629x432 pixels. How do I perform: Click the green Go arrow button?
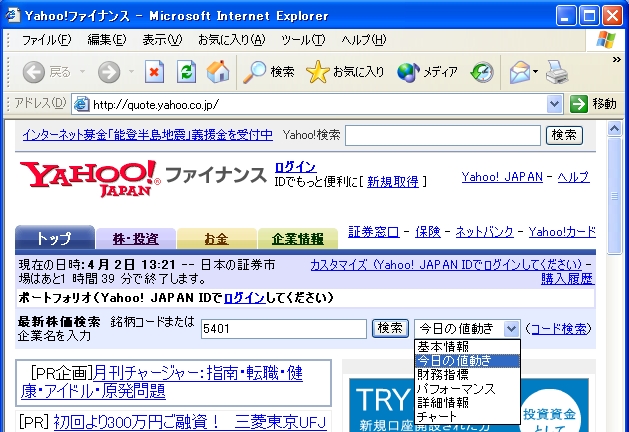coord(578,104)
